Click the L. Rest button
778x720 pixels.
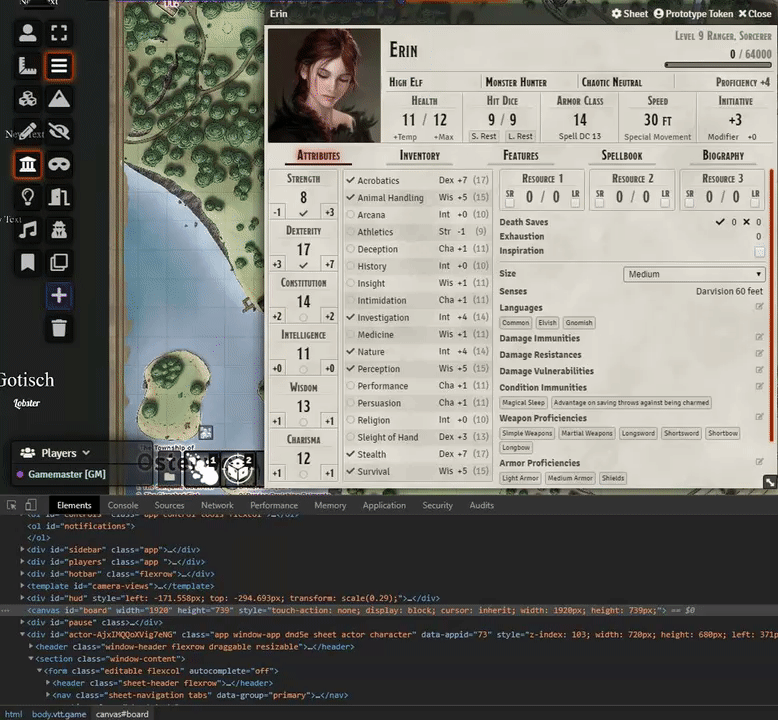[520, 136]
